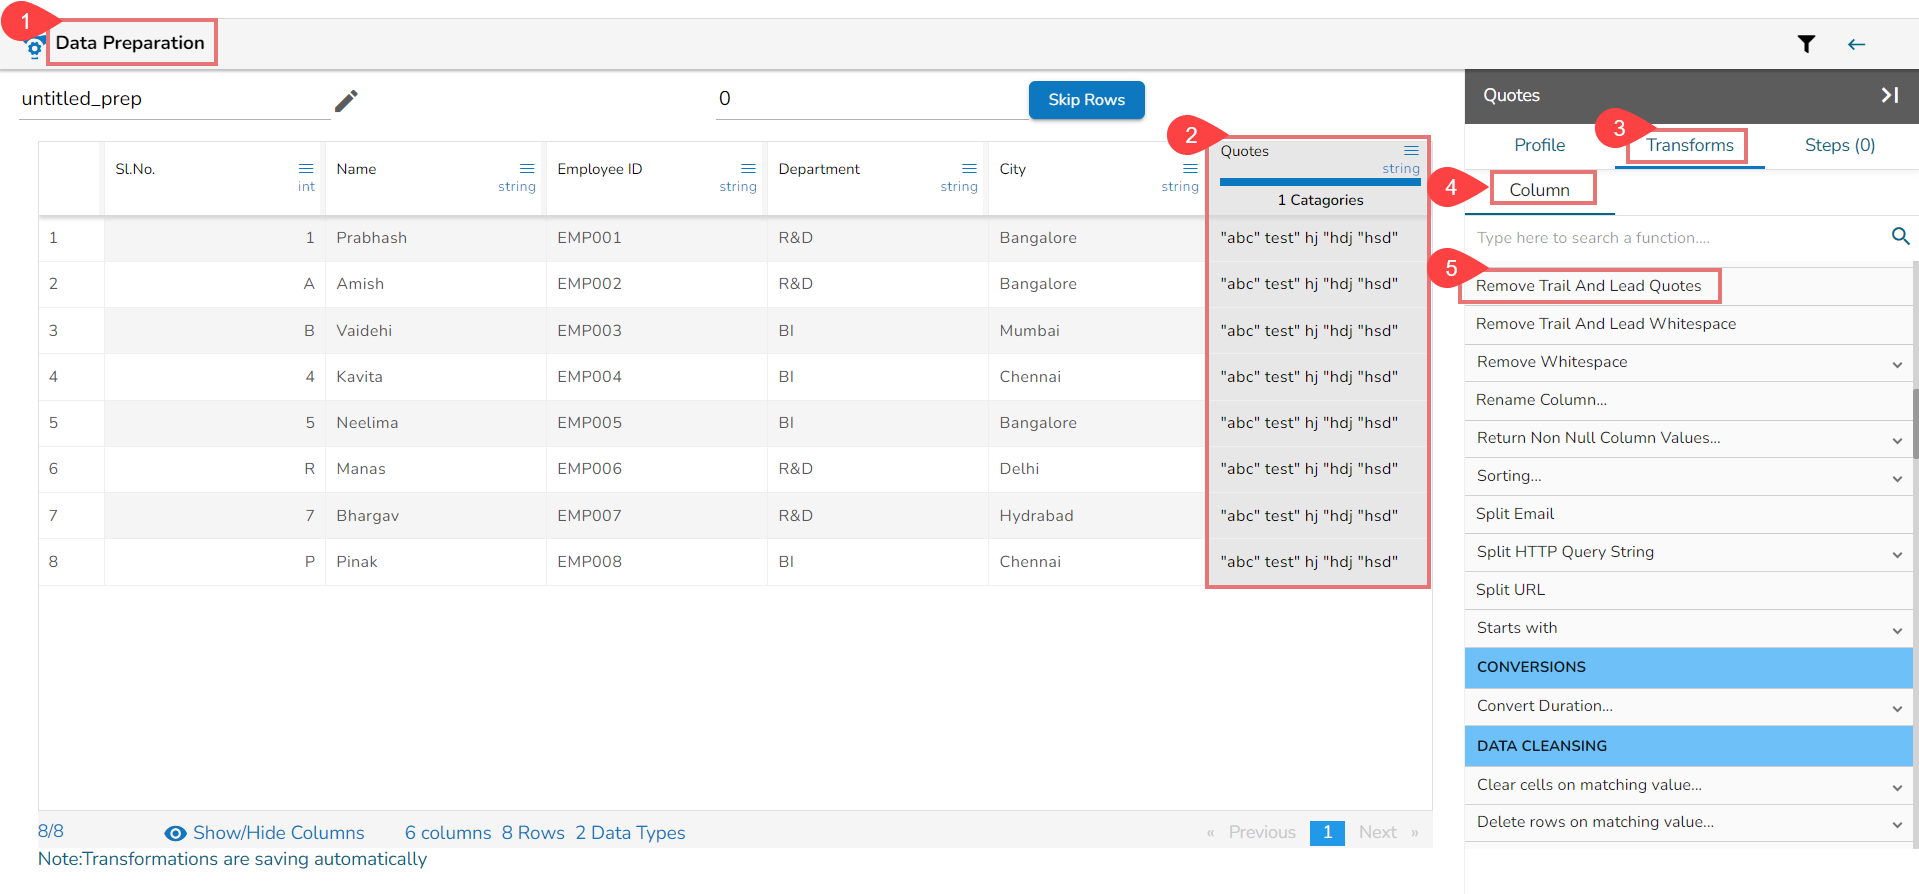Click the 1 Catagories label
The image size is (1919, 894).
(1320, 200)
